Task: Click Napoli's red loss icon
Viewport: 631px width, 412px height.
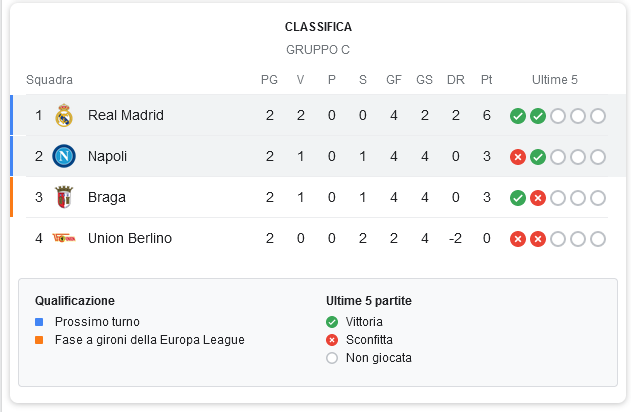Action: pyautogui.click(x=518, y=157)
